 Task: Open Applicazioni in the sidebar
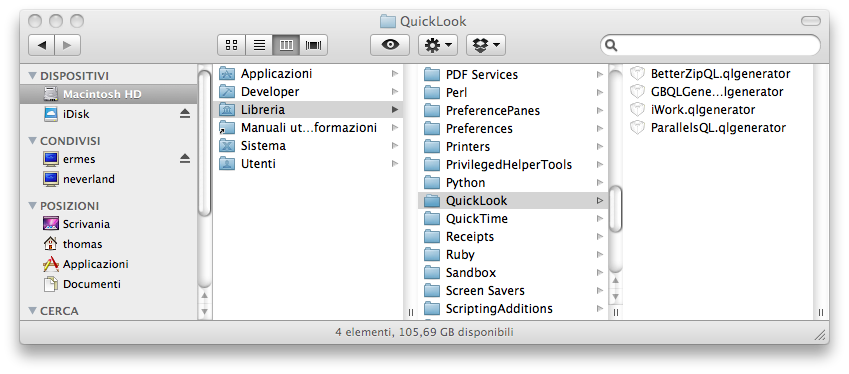tap(109, 264)
